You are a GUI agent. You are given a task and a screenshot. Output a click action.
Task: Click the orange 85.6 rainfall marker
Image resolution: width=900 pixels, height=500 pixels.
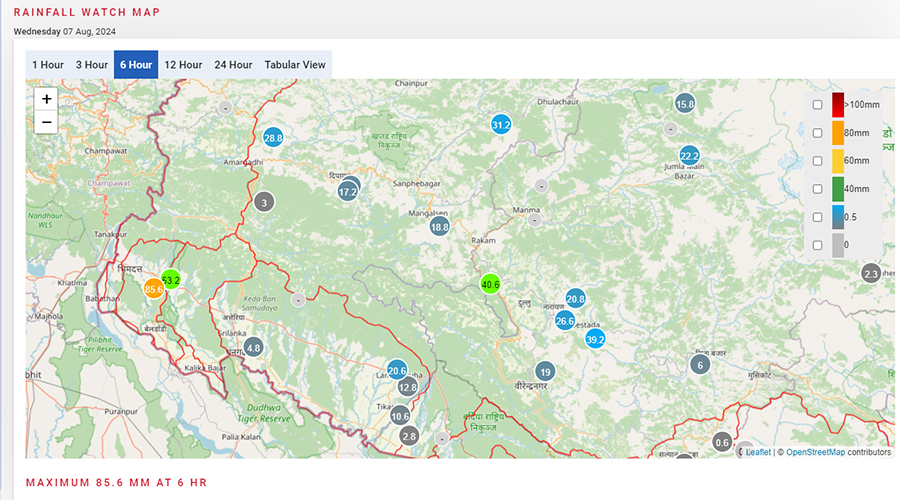pos(153,289)
